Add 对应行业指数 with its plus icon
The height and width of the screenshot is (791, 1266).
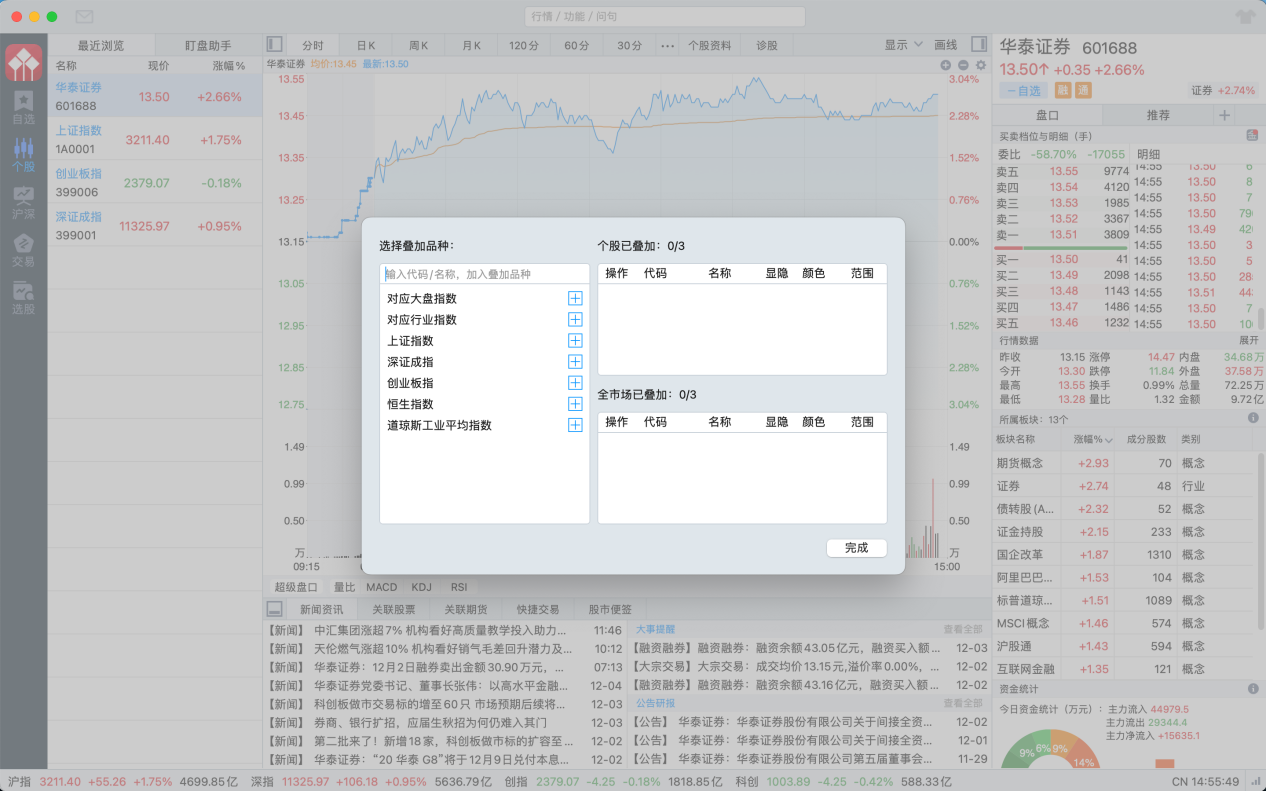pos(575,319)
